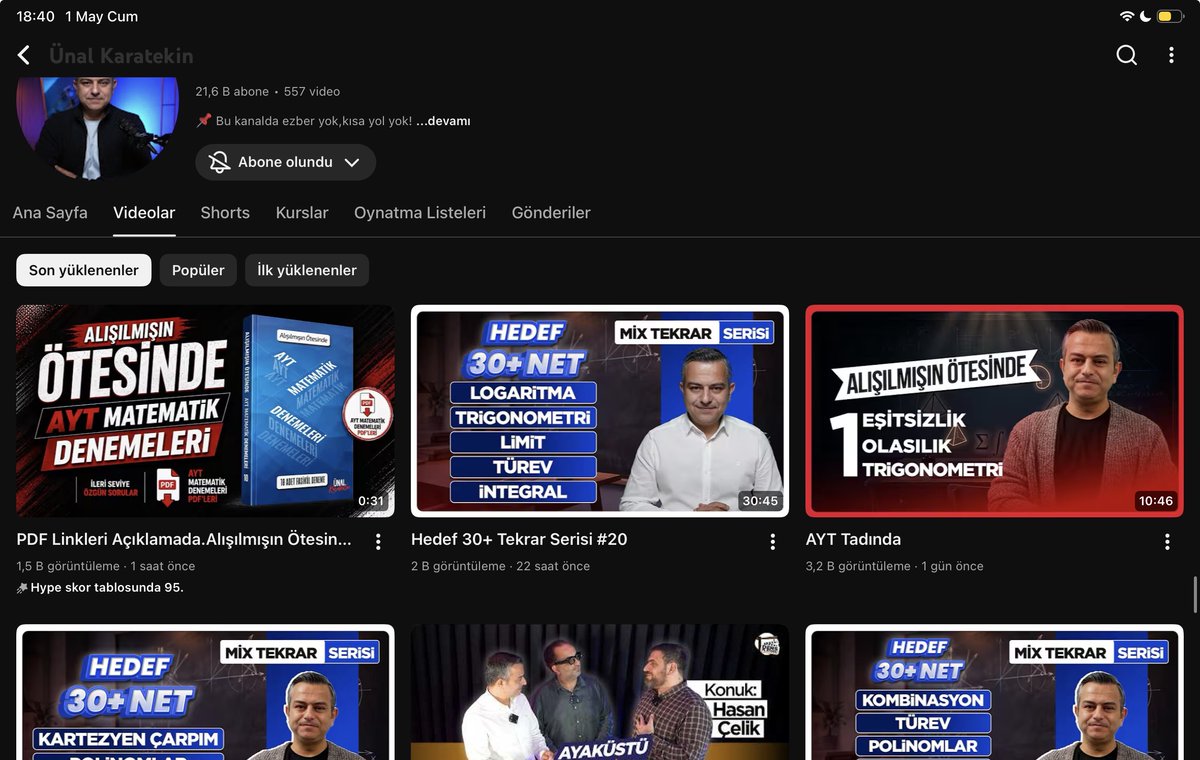Image resolution: width=1200 pixels, height=760 pixels.
Task: Tap the 557 video count text
Action: (x=312, y=91)
